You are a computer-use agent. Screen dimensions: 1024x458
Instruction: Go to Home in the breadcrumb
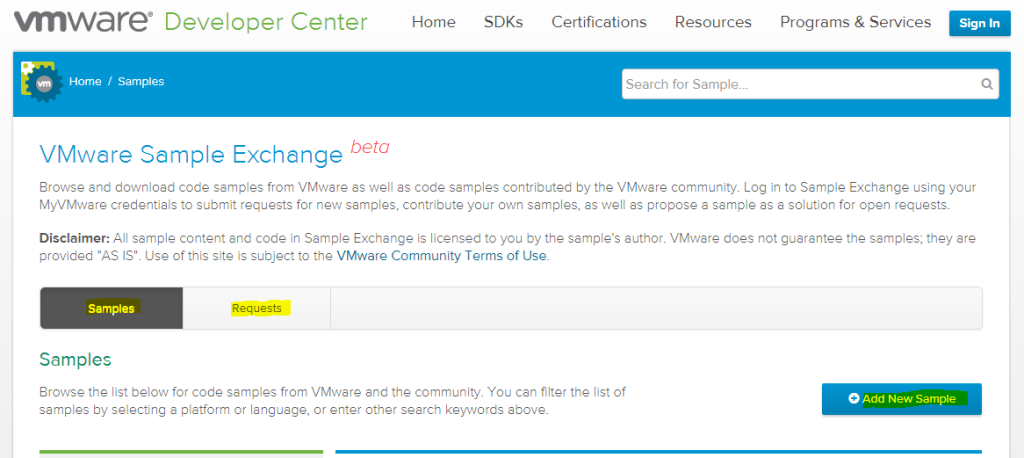[x=86, y=82]
